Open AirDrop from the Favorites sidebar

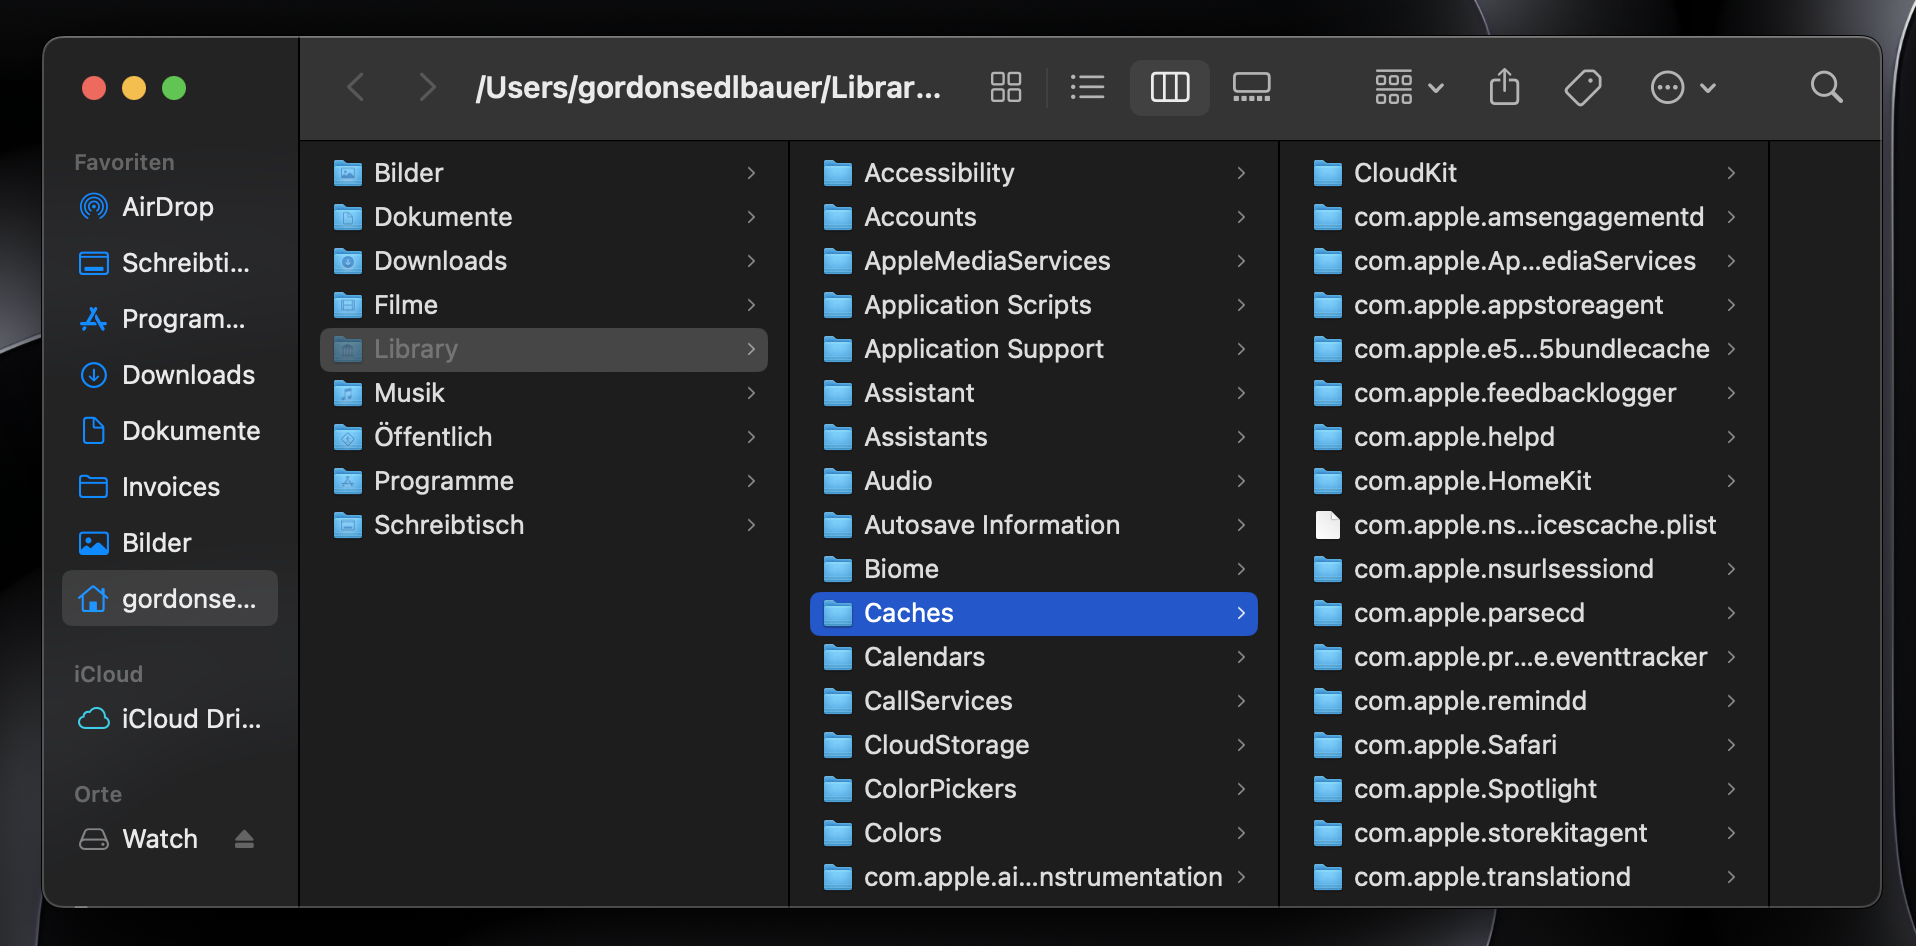tap(167, 207)
